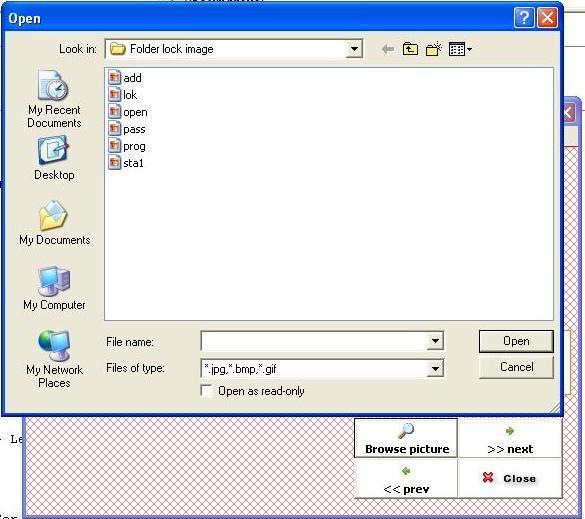This screenshot has width=585, height=519.
Task: Open My Recent Documents shortcut
Action: [54, 99]
